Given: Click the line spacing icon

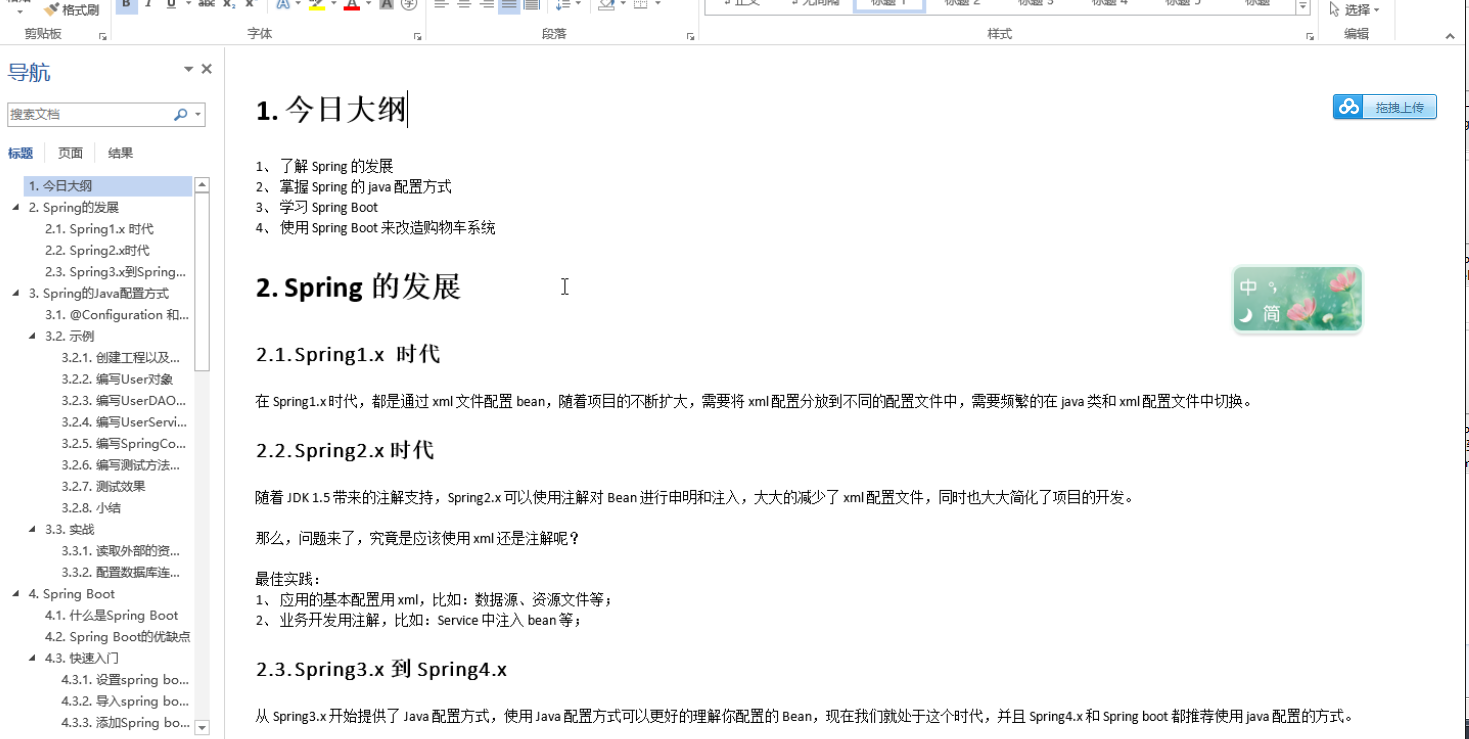Looking at the screenshot, I should coord(561,4).
